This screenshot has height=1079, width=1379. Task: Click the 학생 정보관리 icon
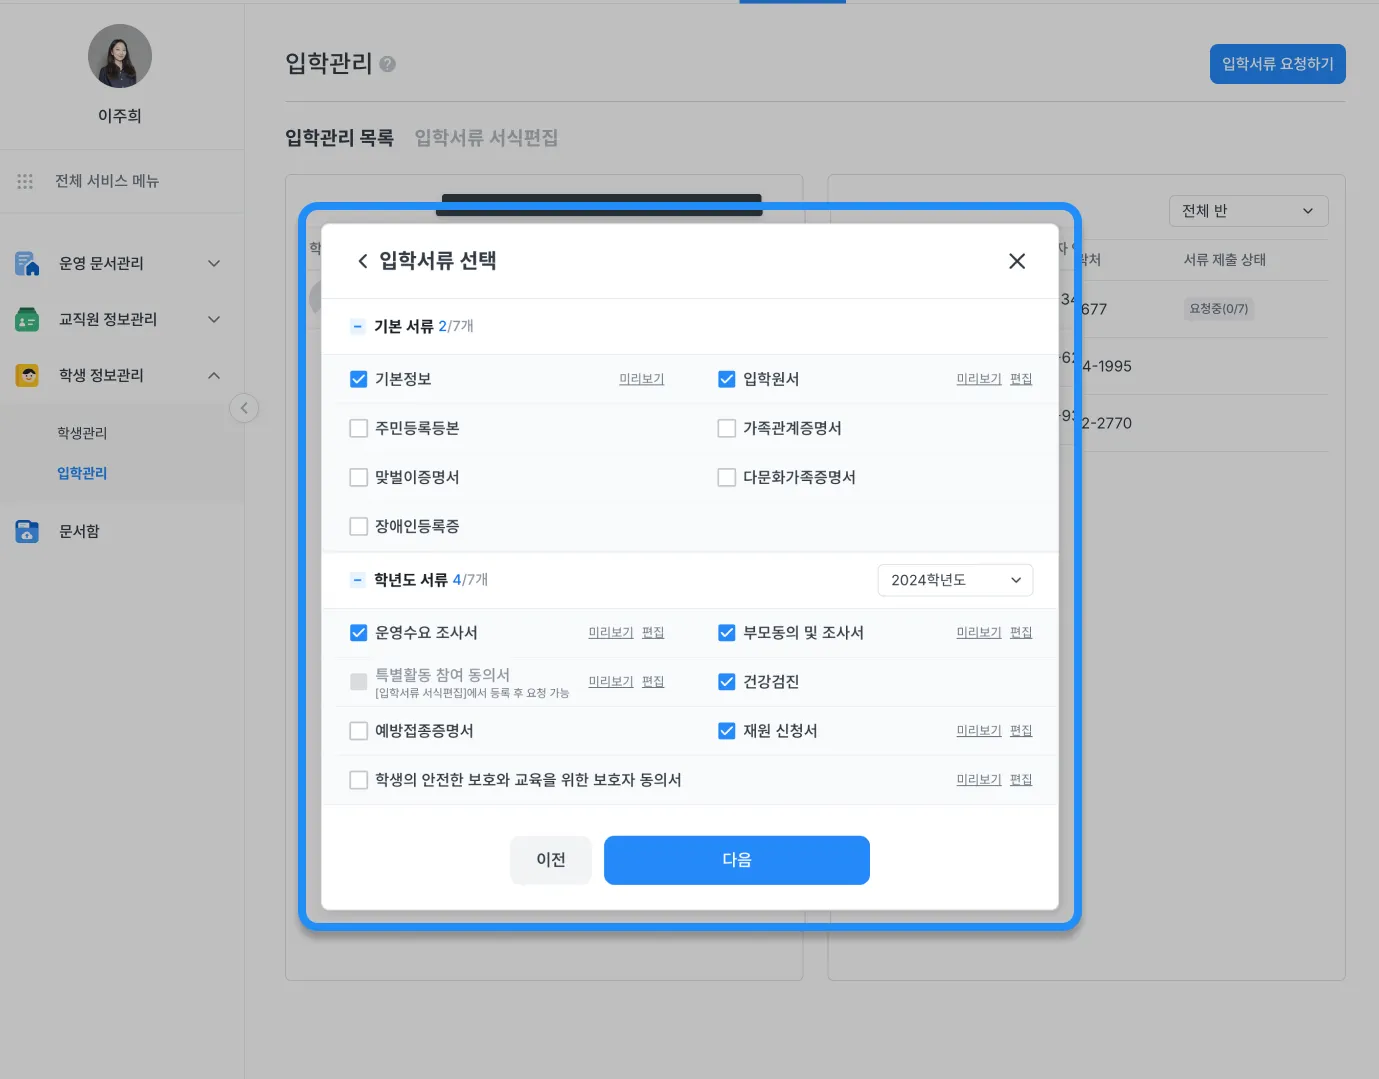pyautogui.click(x=27, y=375)
